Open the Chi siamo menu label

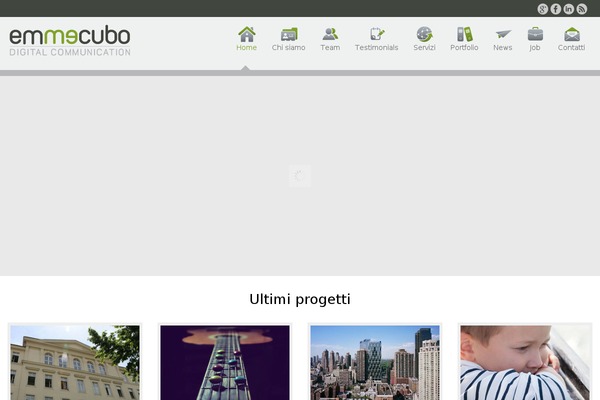[289, 47]
